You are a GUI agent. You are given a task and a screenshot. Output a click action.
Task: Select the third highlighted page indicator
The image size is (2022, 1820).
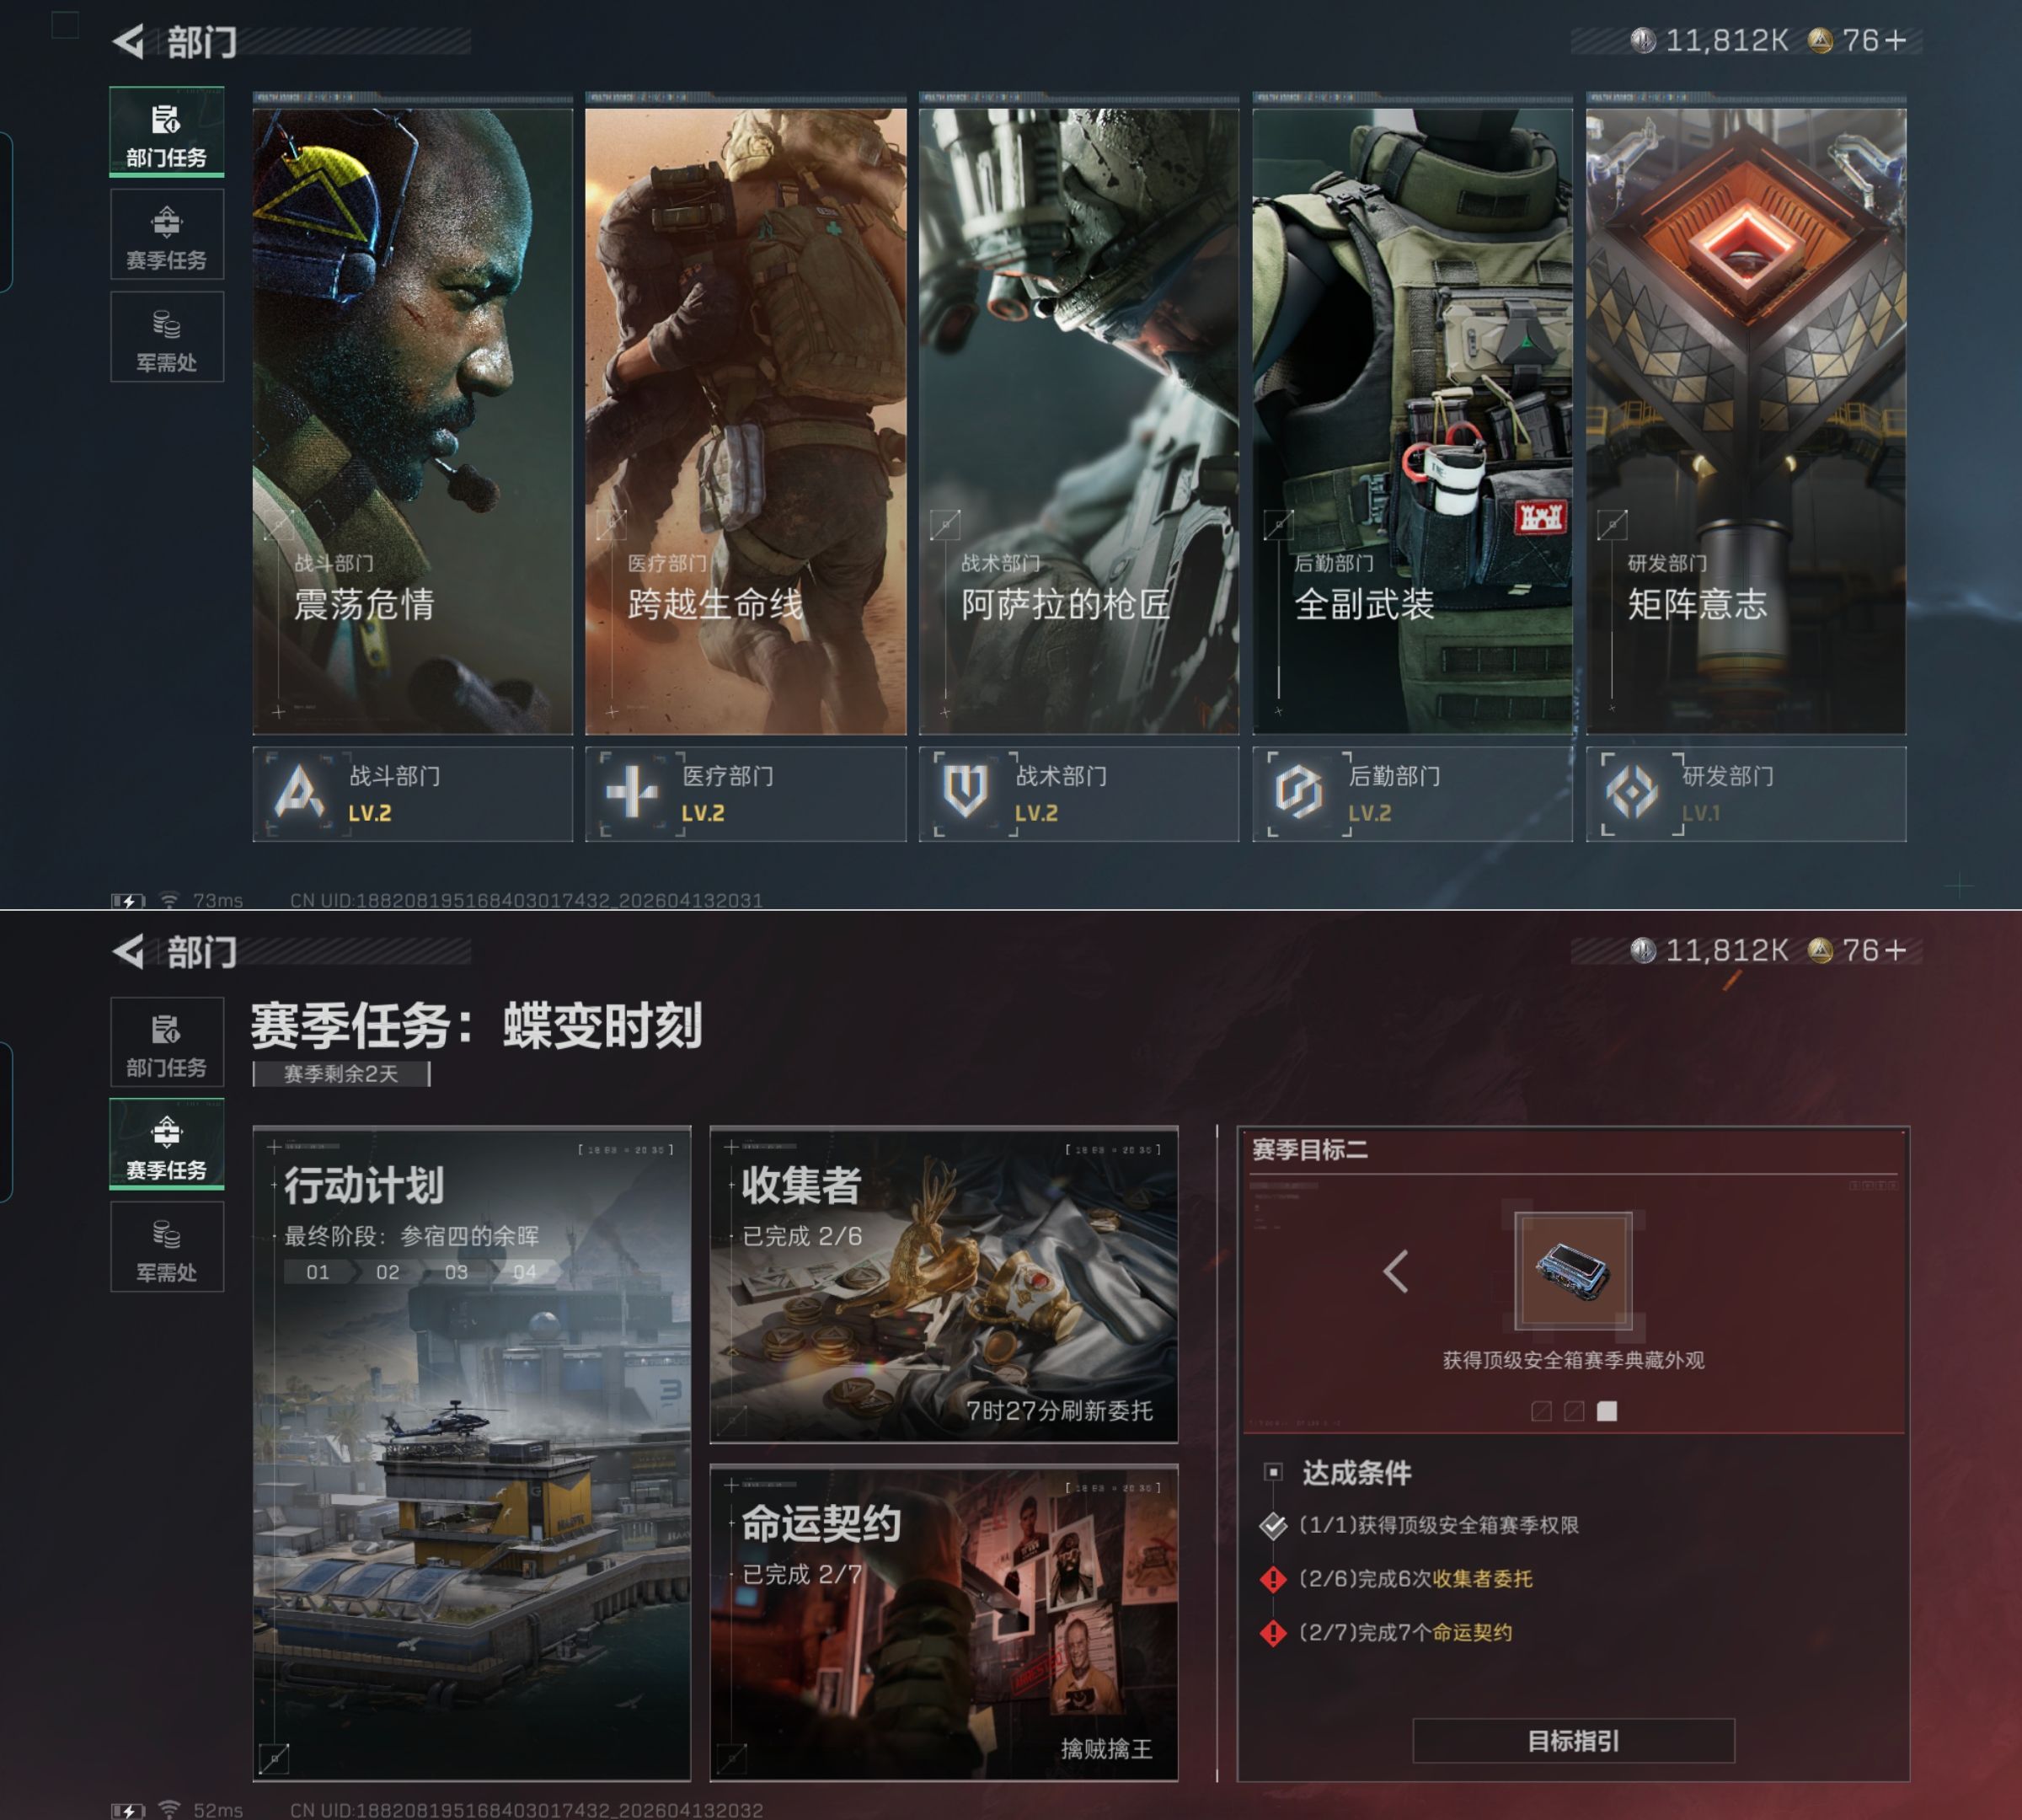(x=1607, y=1411)
